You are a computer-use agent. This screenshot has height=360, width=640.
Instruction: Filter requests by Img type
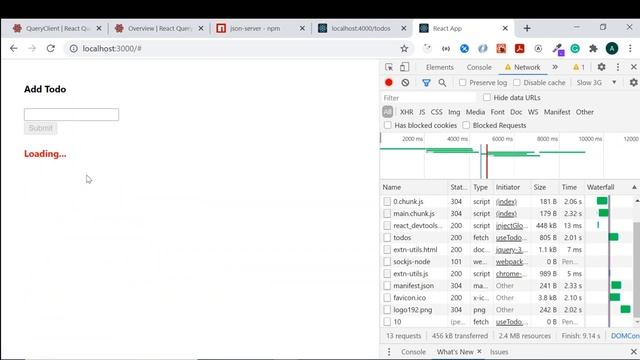pyautogui.click(x=454, y=112)
